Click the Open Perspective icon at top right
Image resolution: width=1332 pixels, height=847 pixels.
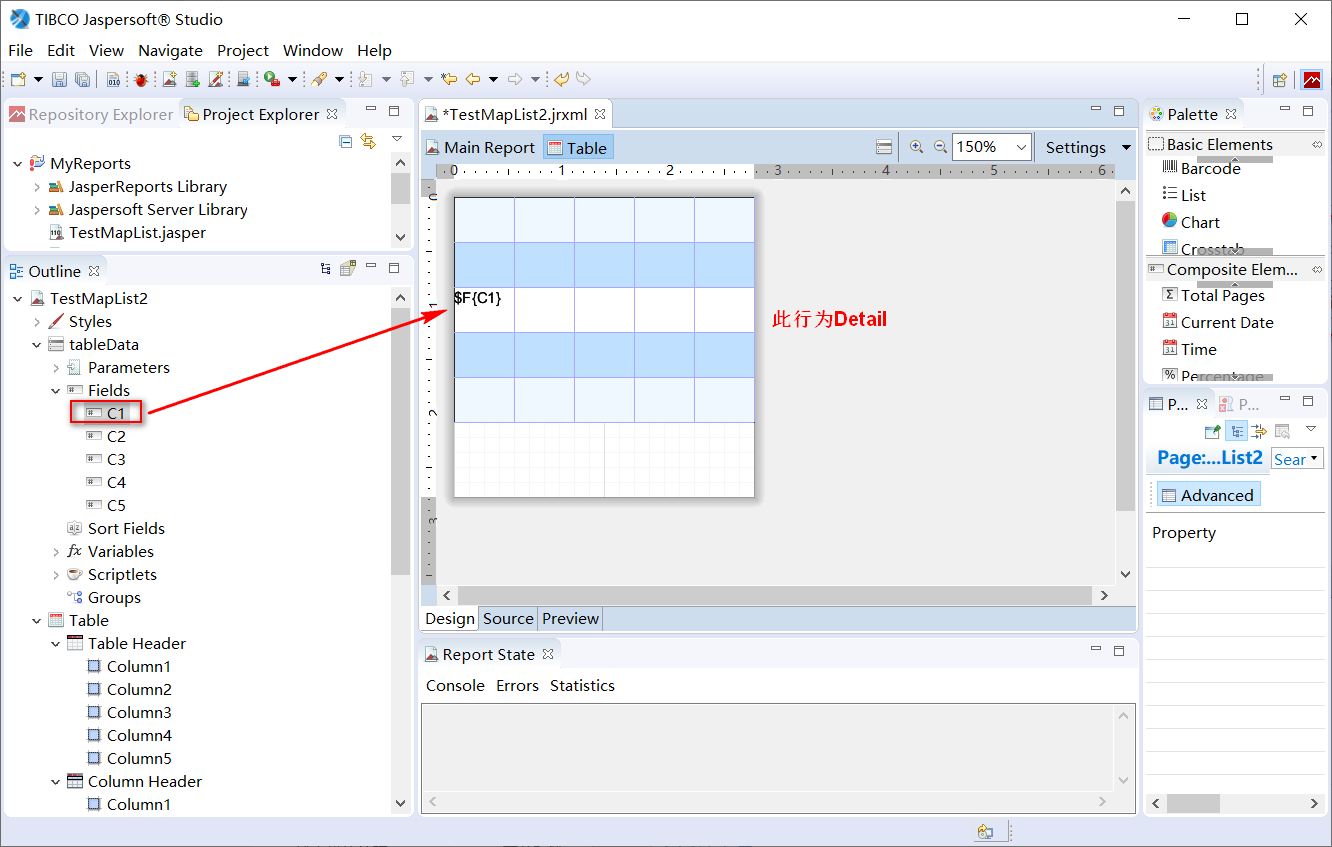[1279, 80]
